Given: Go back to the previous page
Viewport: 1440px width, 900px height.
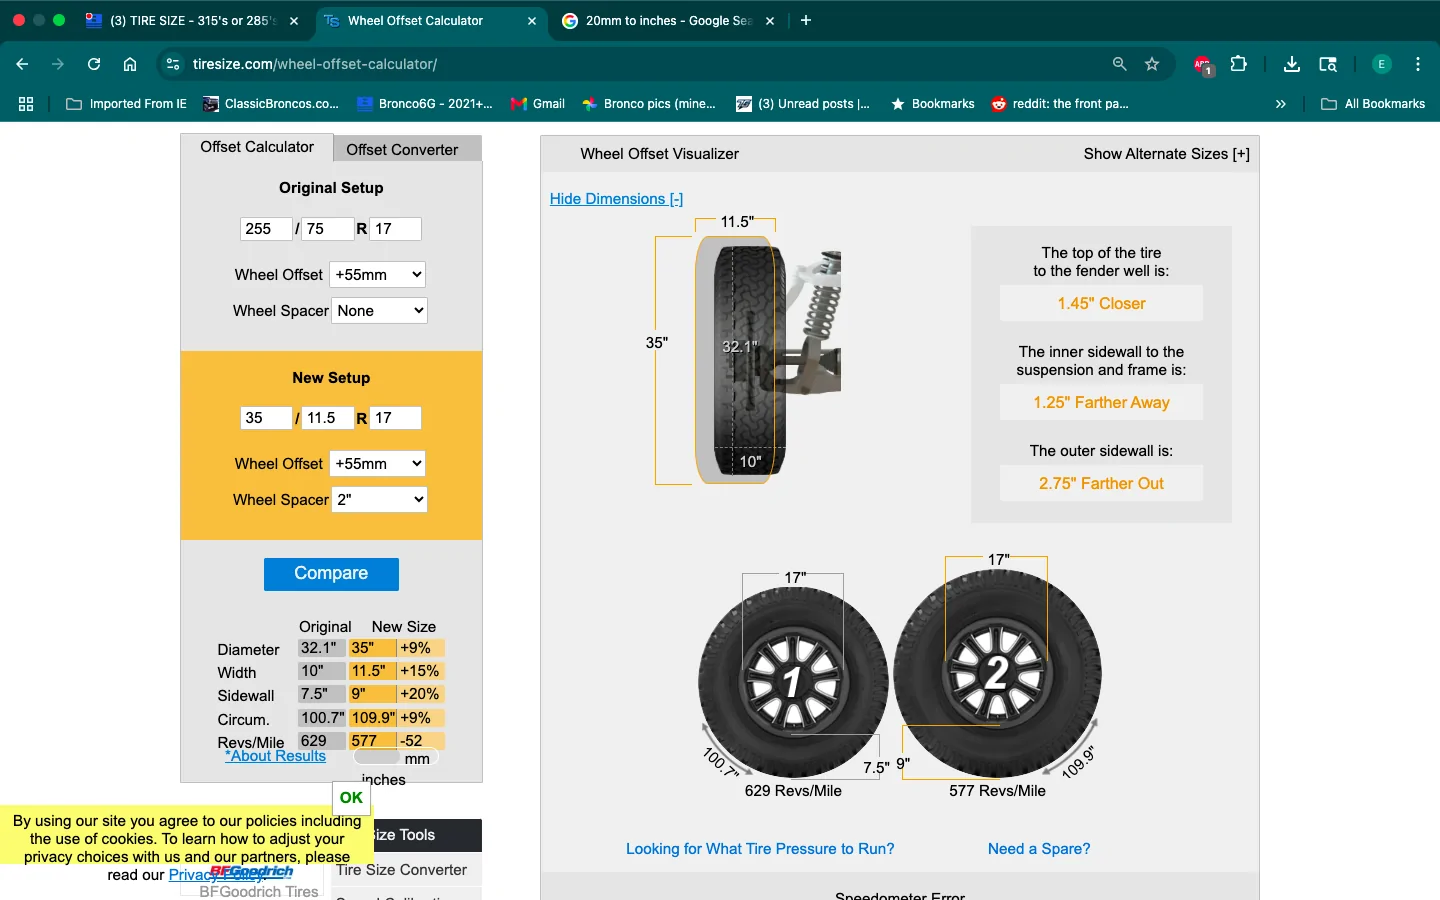Looking at the screenshot, I should (22, 64).
